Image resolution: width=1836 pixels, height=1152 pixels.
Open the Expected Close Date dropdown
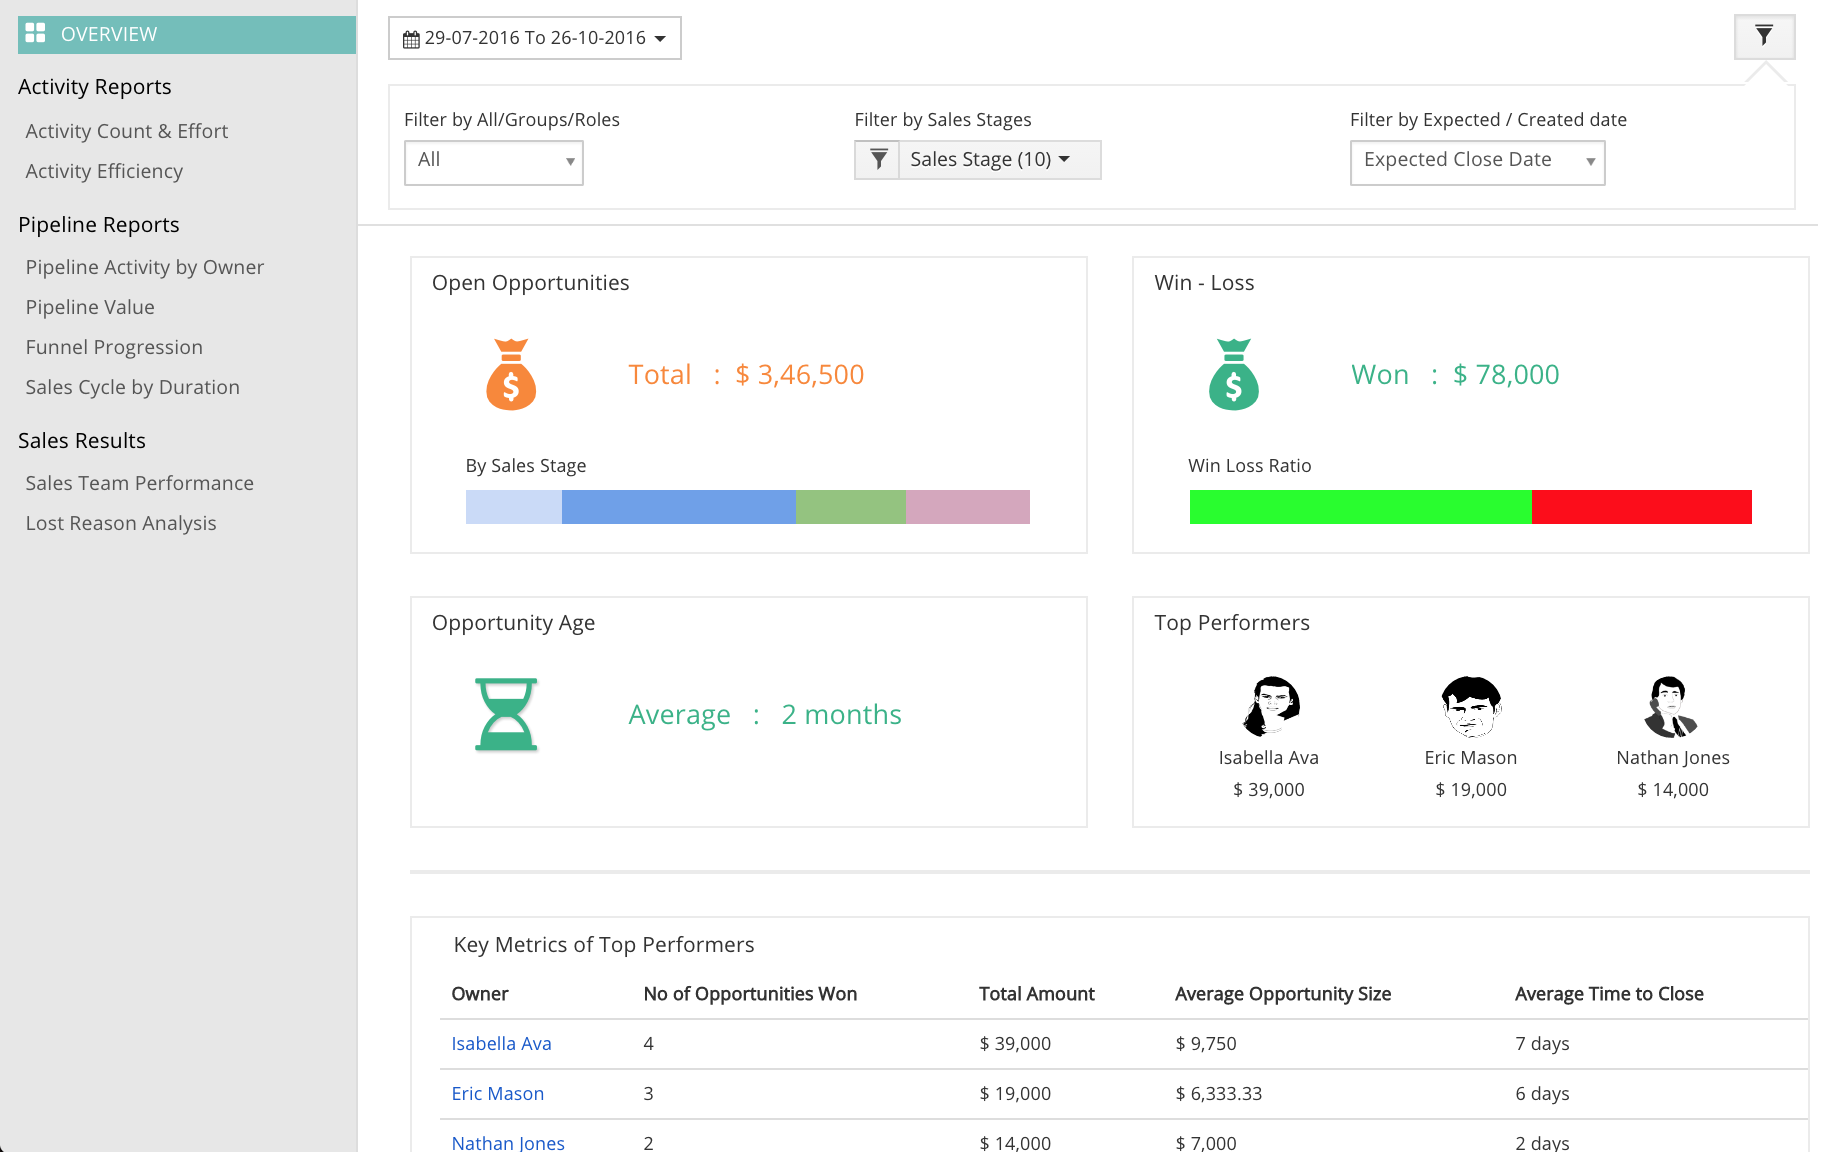pyautogui.click(x=1477, y=162)
